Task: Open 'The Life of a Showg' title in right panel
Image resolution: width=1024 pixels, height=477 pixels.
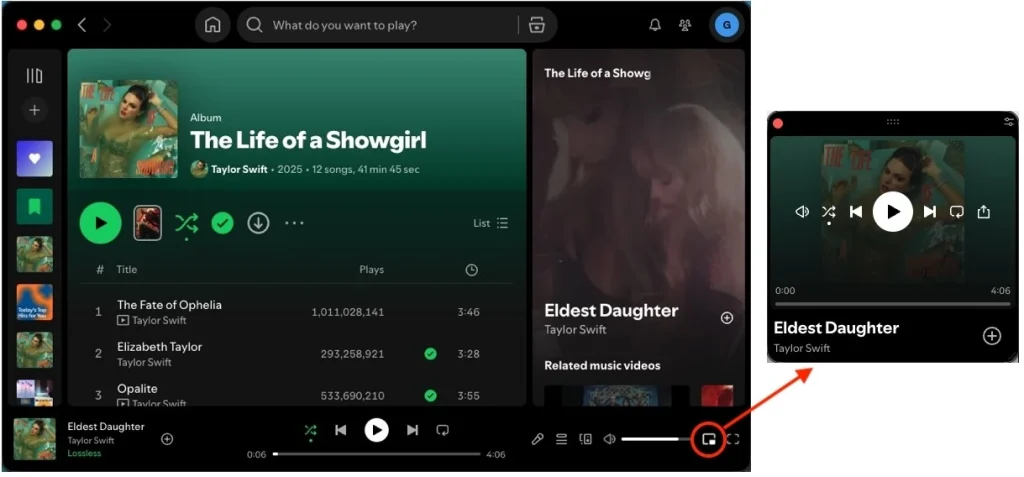Action: click(x=597, y=73)
